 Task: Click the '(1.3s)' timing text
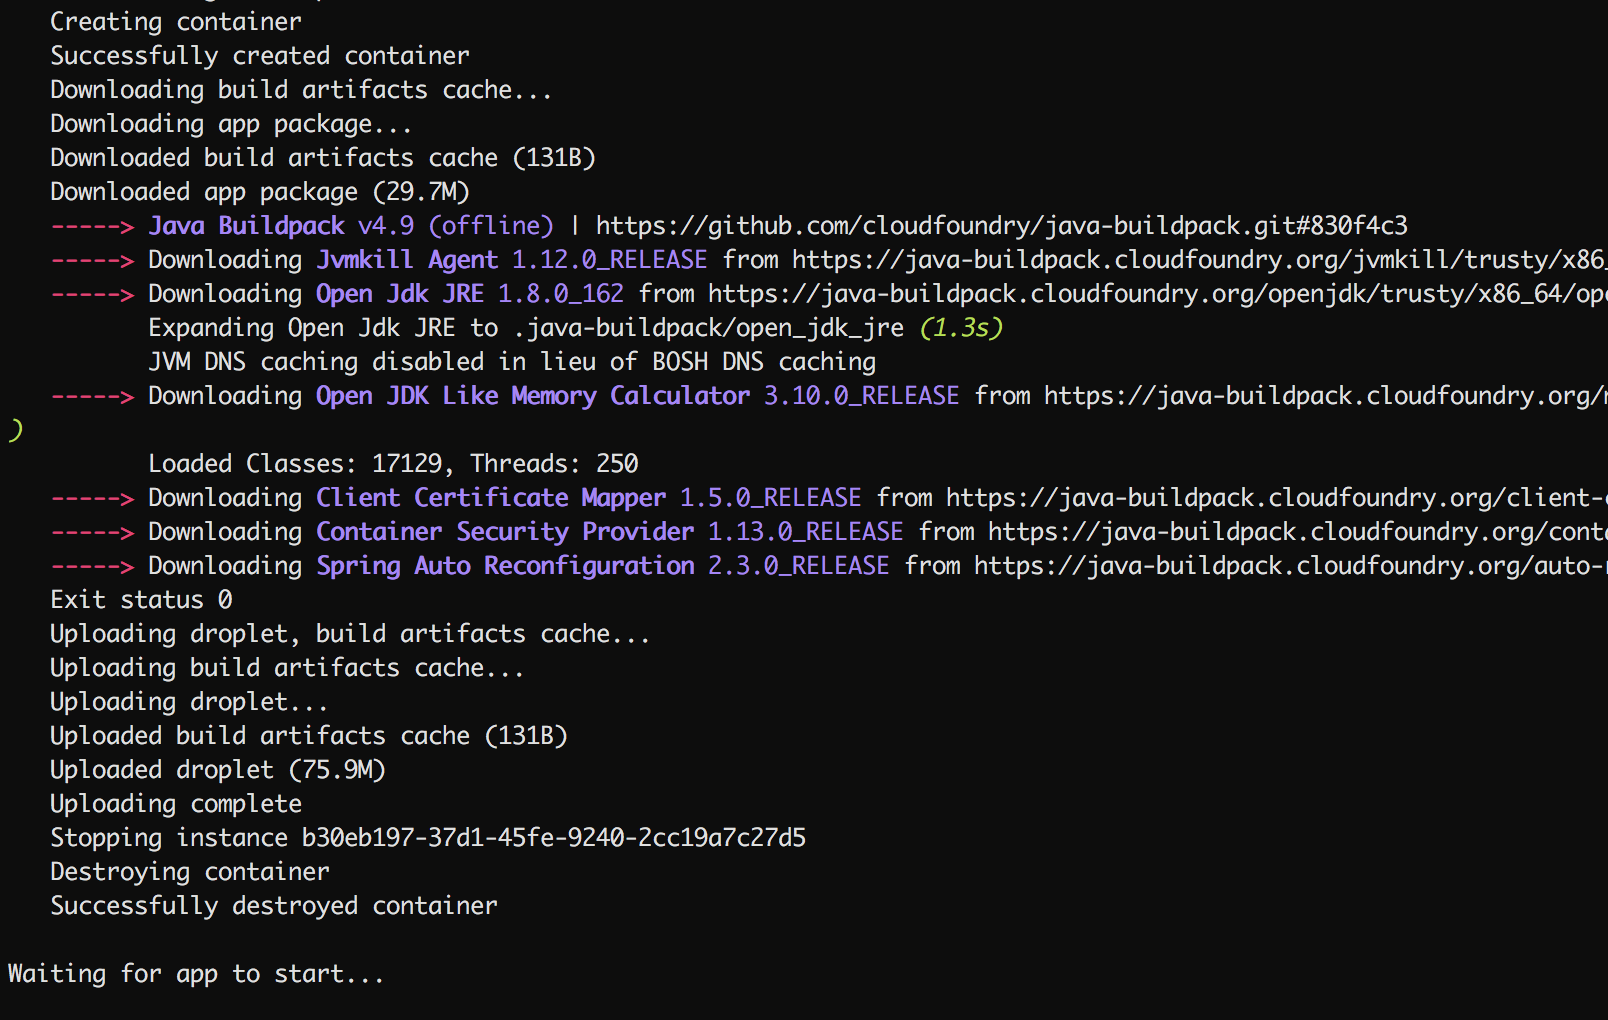961,328
